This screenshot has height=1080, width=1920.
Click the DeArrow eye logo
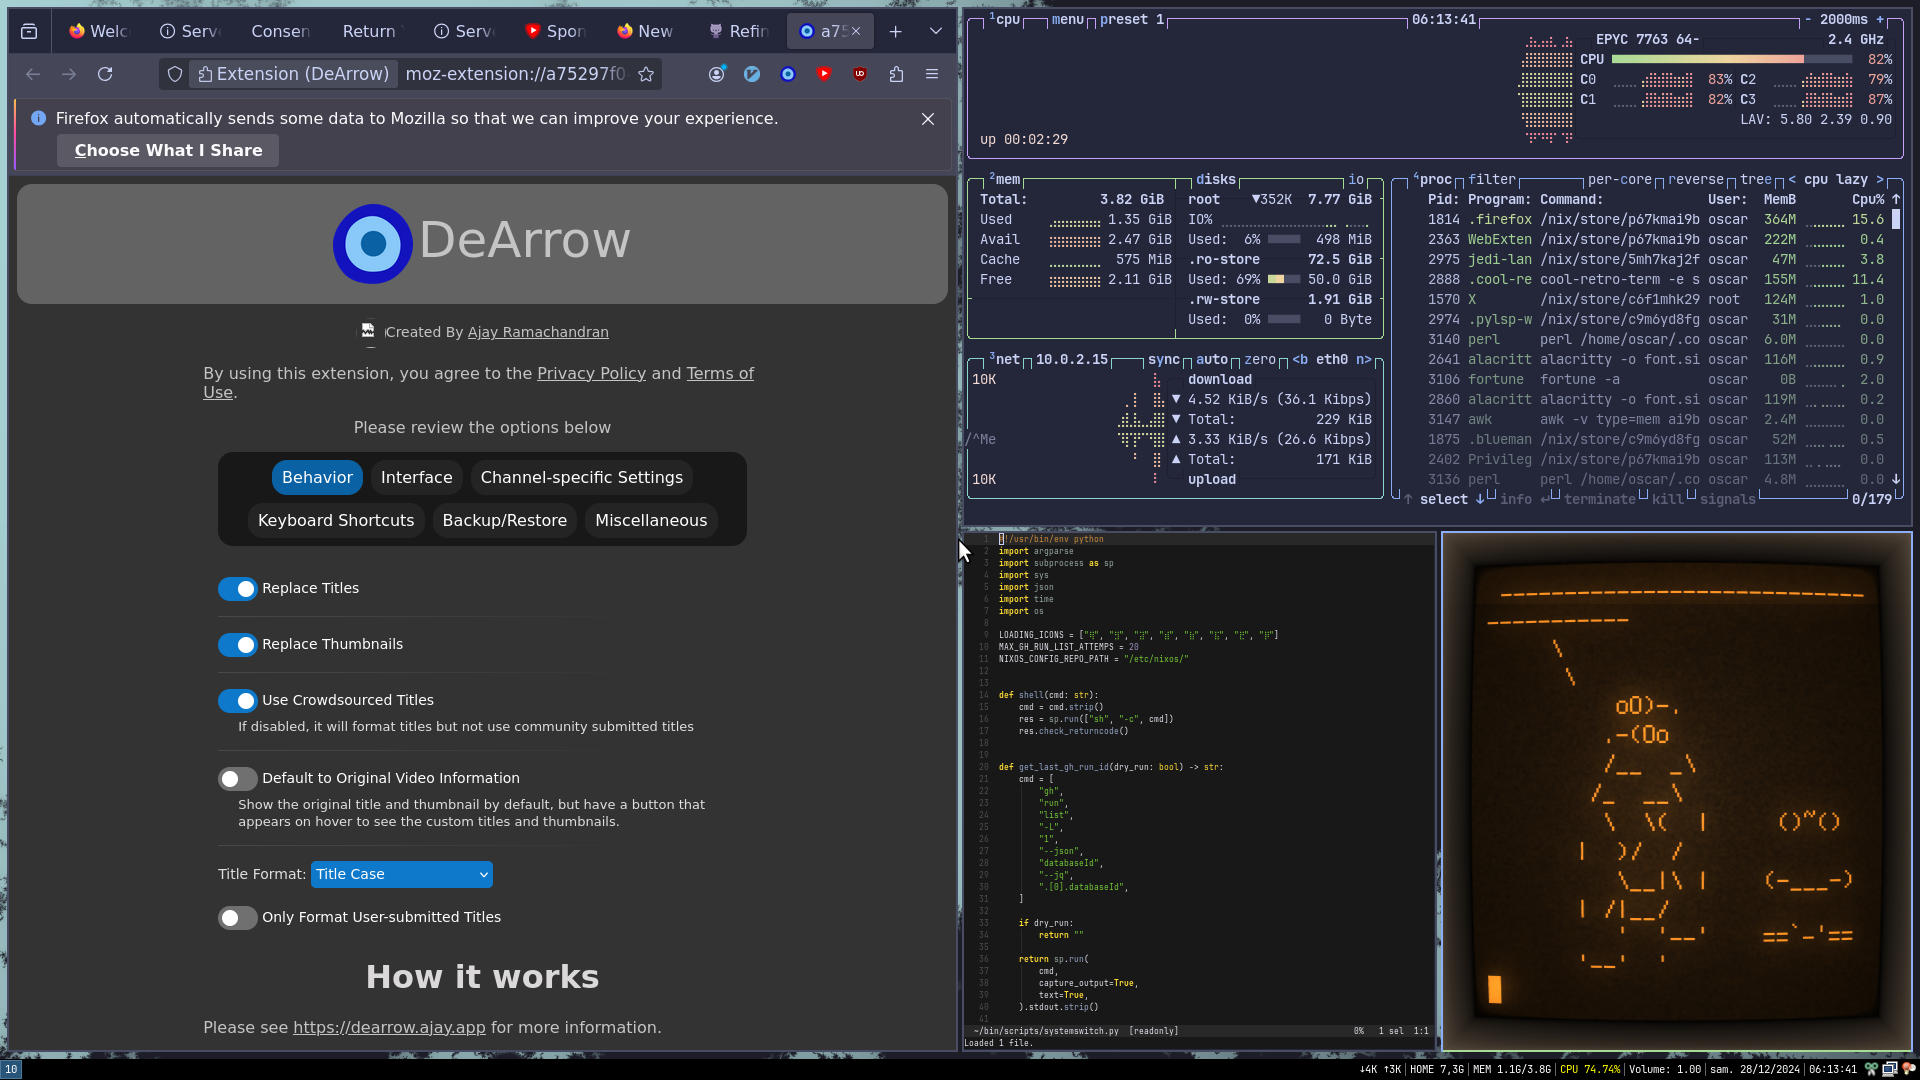tap(373, 243)
